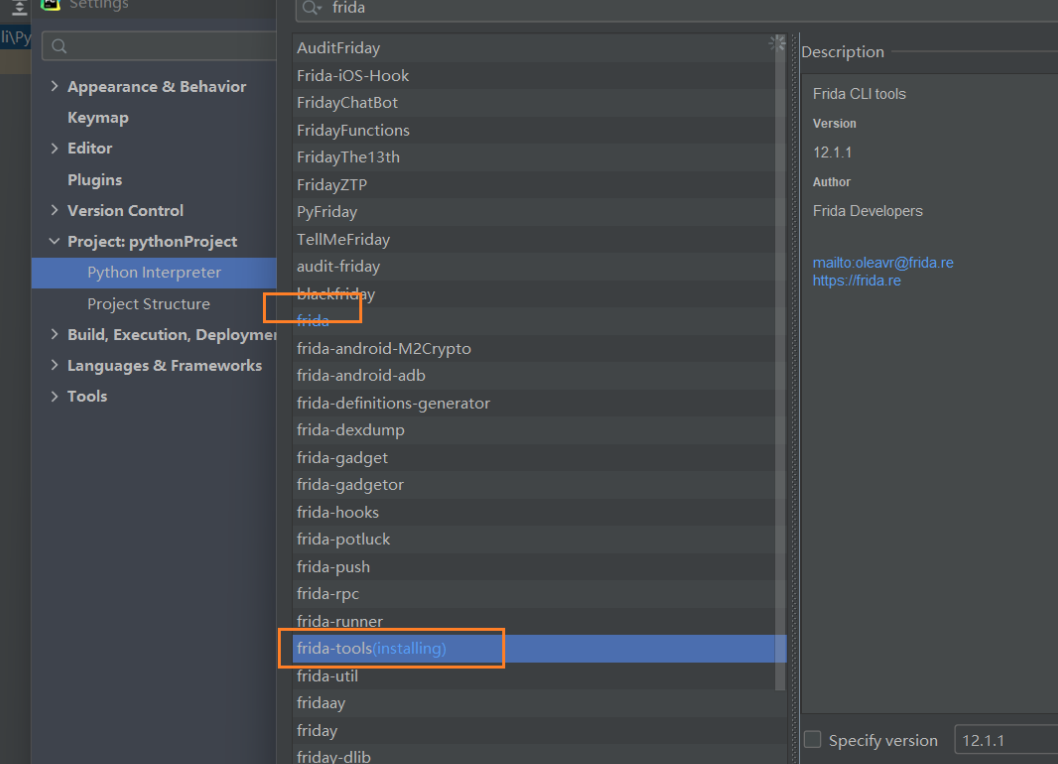The image size is (1058, 764).
Task: Open the https://frida.re link
Action: [856, 281]
